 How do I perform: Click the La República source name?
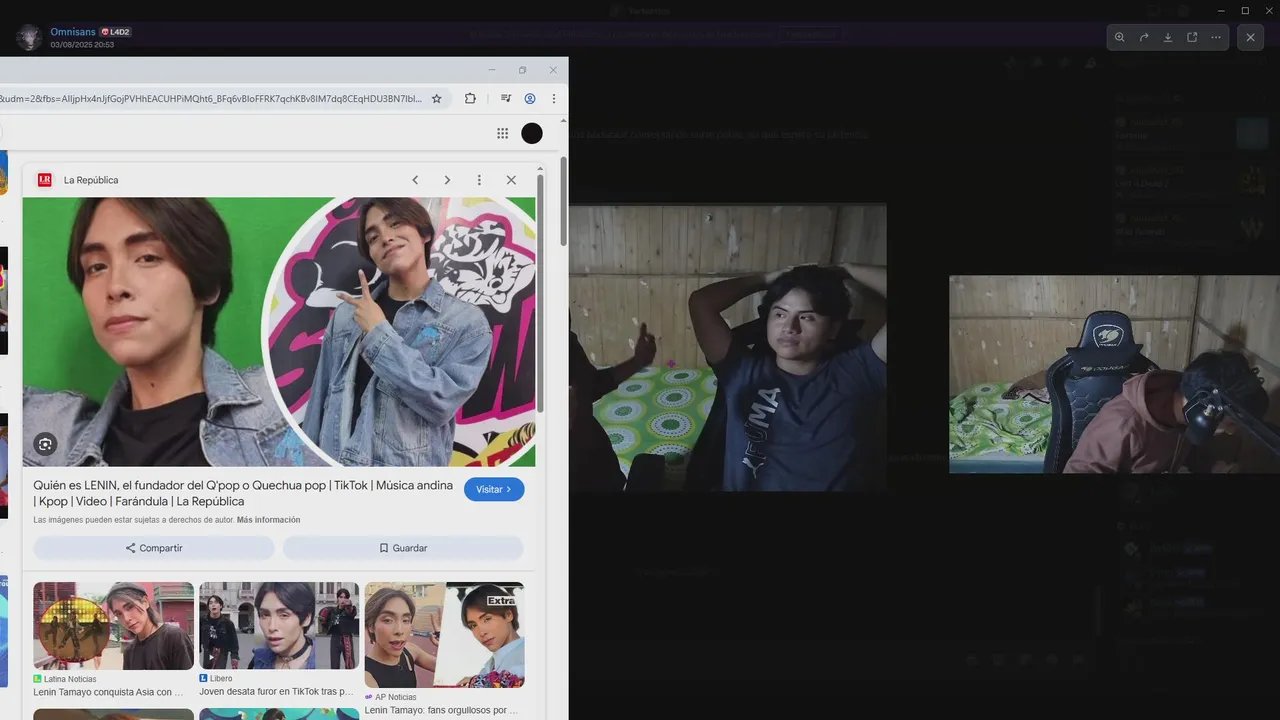coord(91,180)
